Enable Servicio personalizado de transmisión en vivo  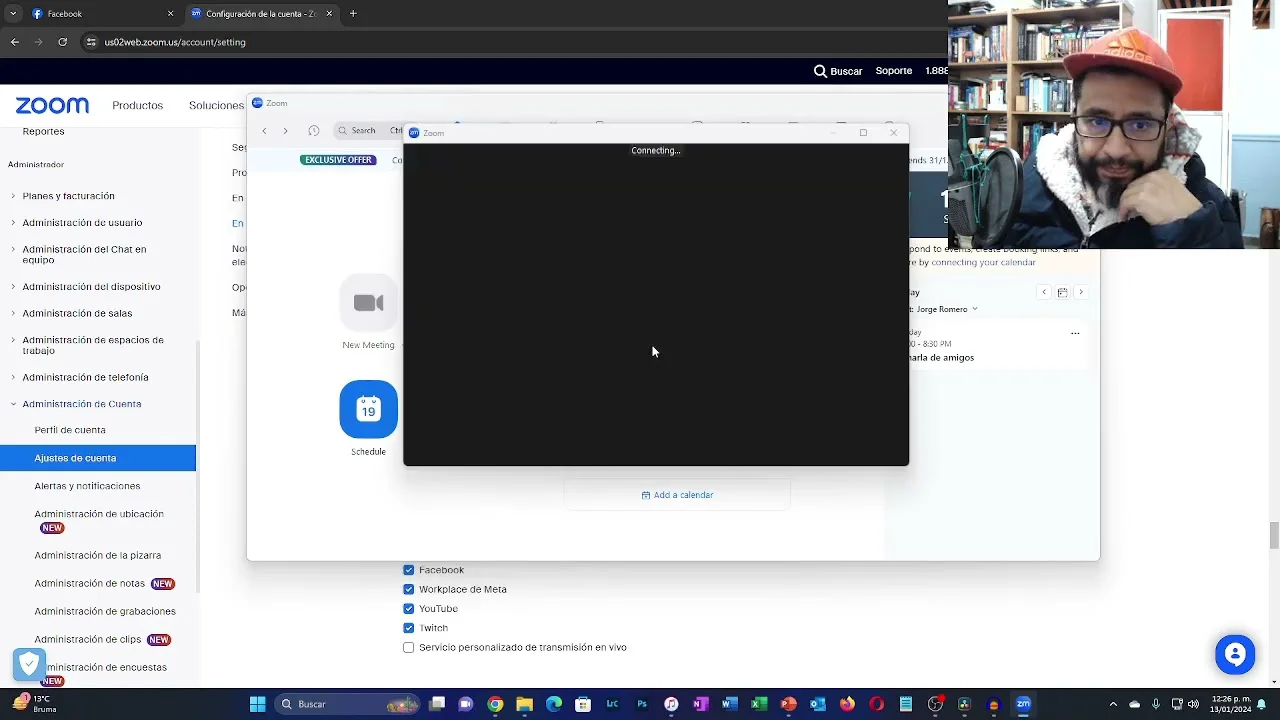pos(409,648)
